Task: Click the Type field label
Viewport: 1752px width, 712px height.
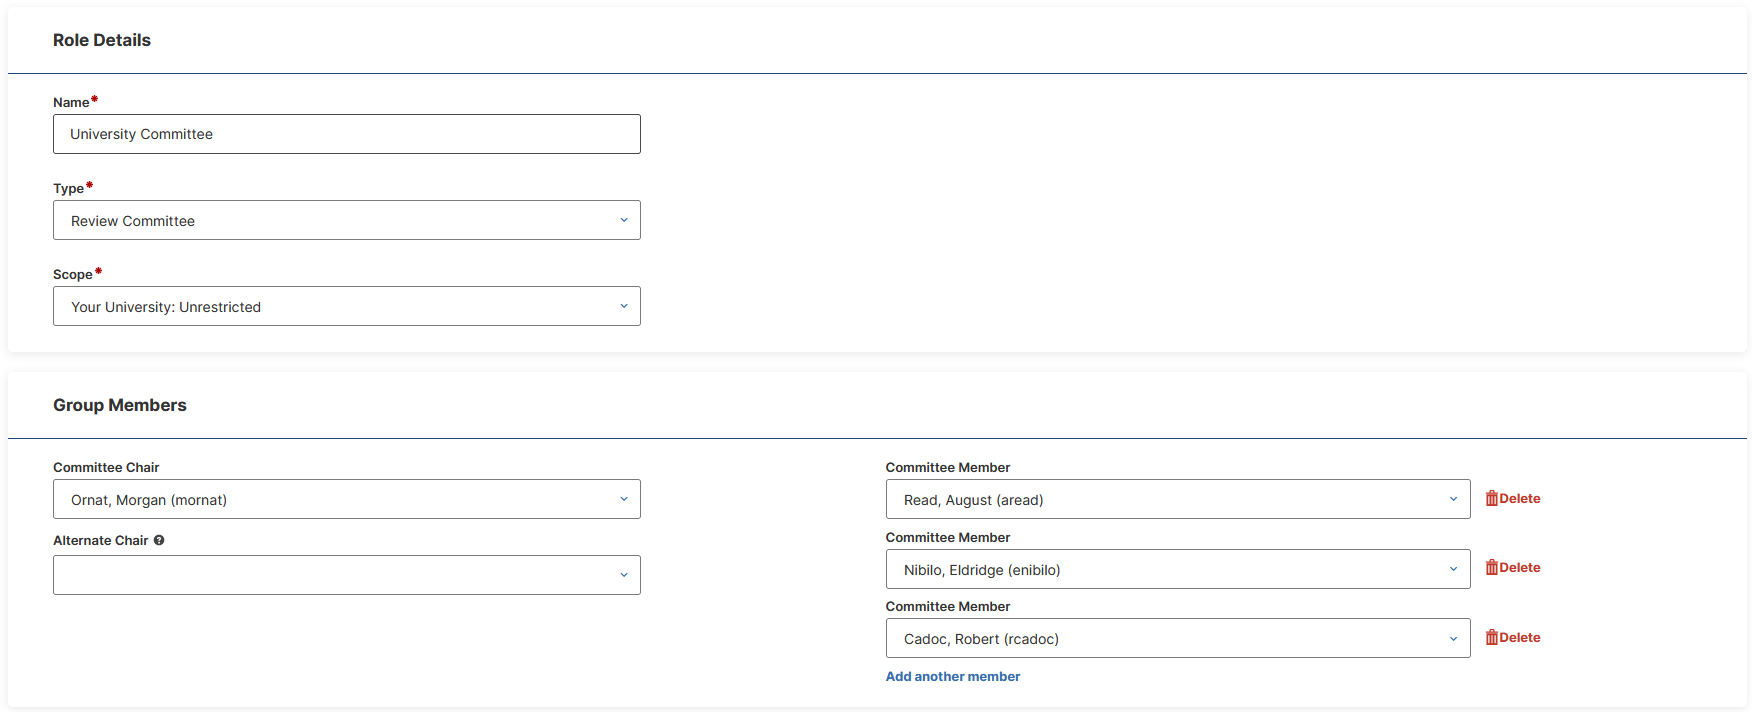Action: [x=69, y=188]
